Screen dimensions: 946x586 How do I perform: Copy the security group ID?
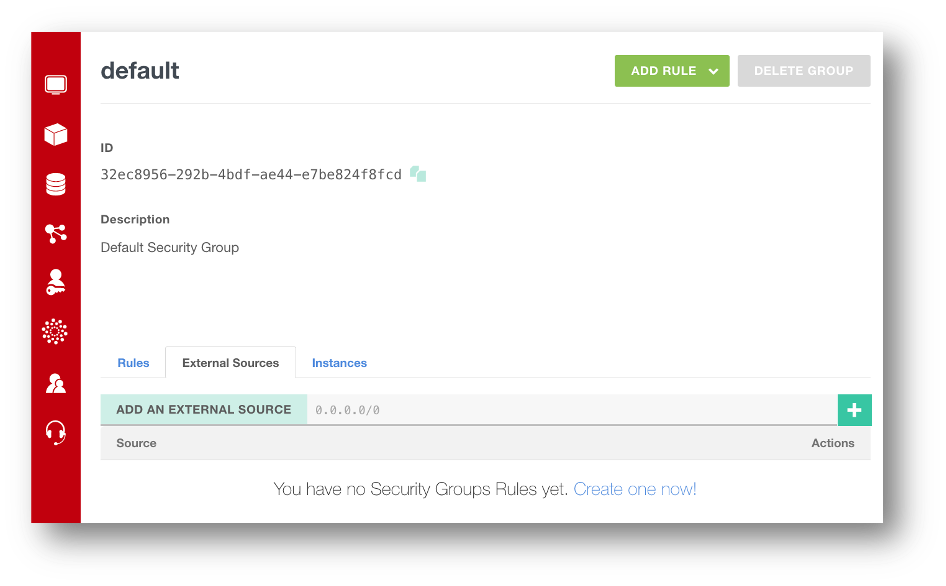[x=417, y=173]
